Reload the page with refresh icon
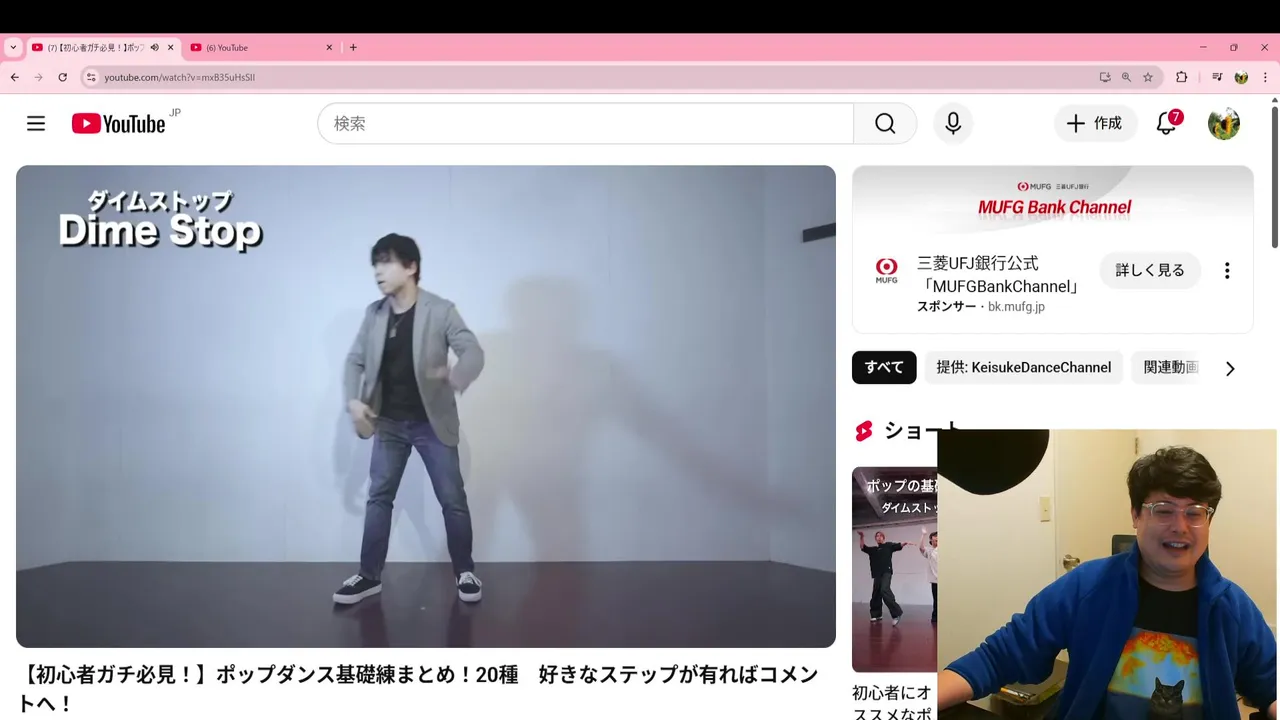Image resolution: width=1280 pixels, height=720 pixels. (x=62, y=77)
